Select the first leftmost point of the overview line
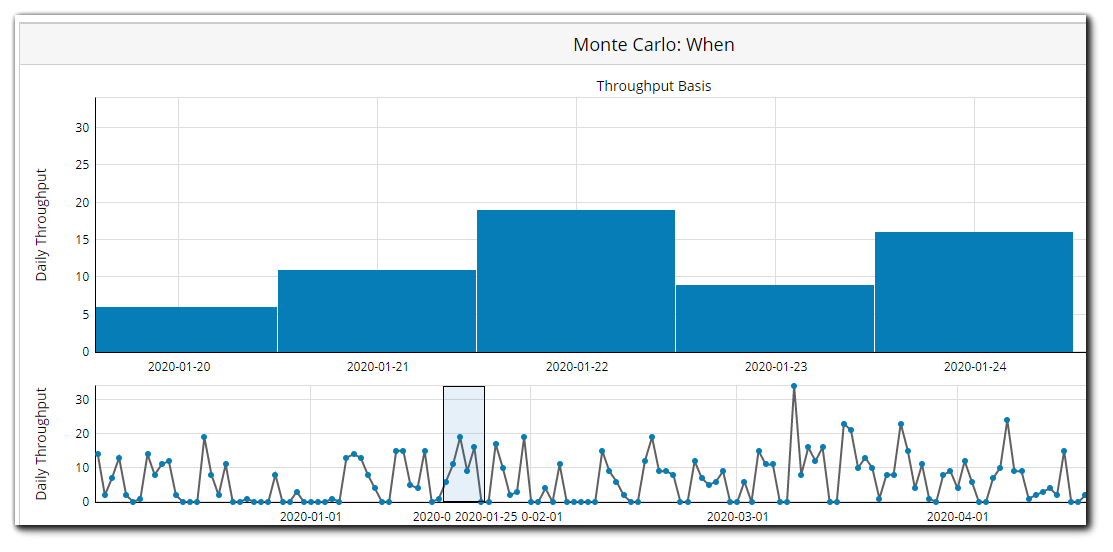1113x552 pixels. tap(98, 454)
